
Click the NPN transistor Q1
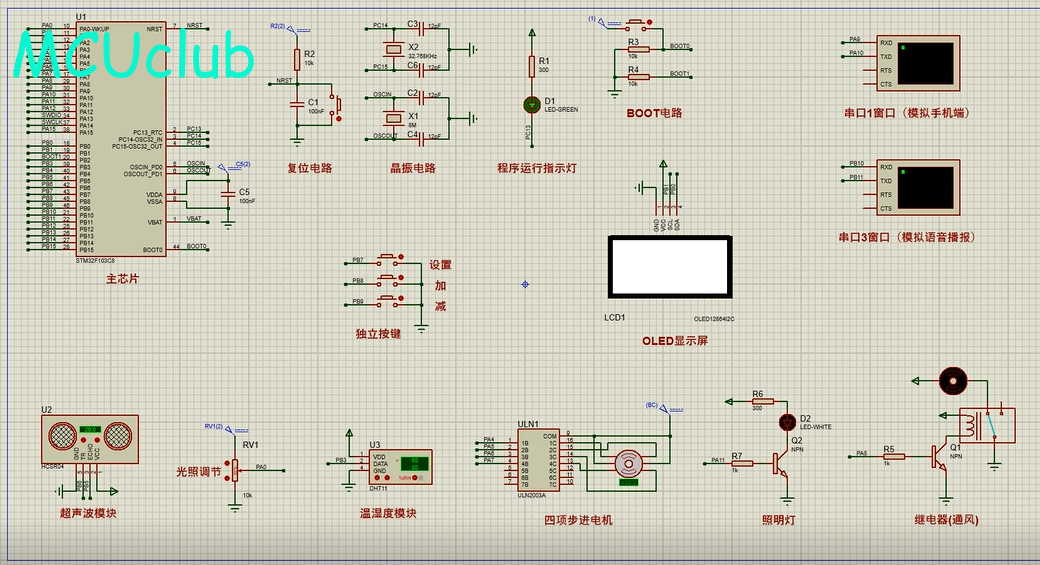[939, 458]
